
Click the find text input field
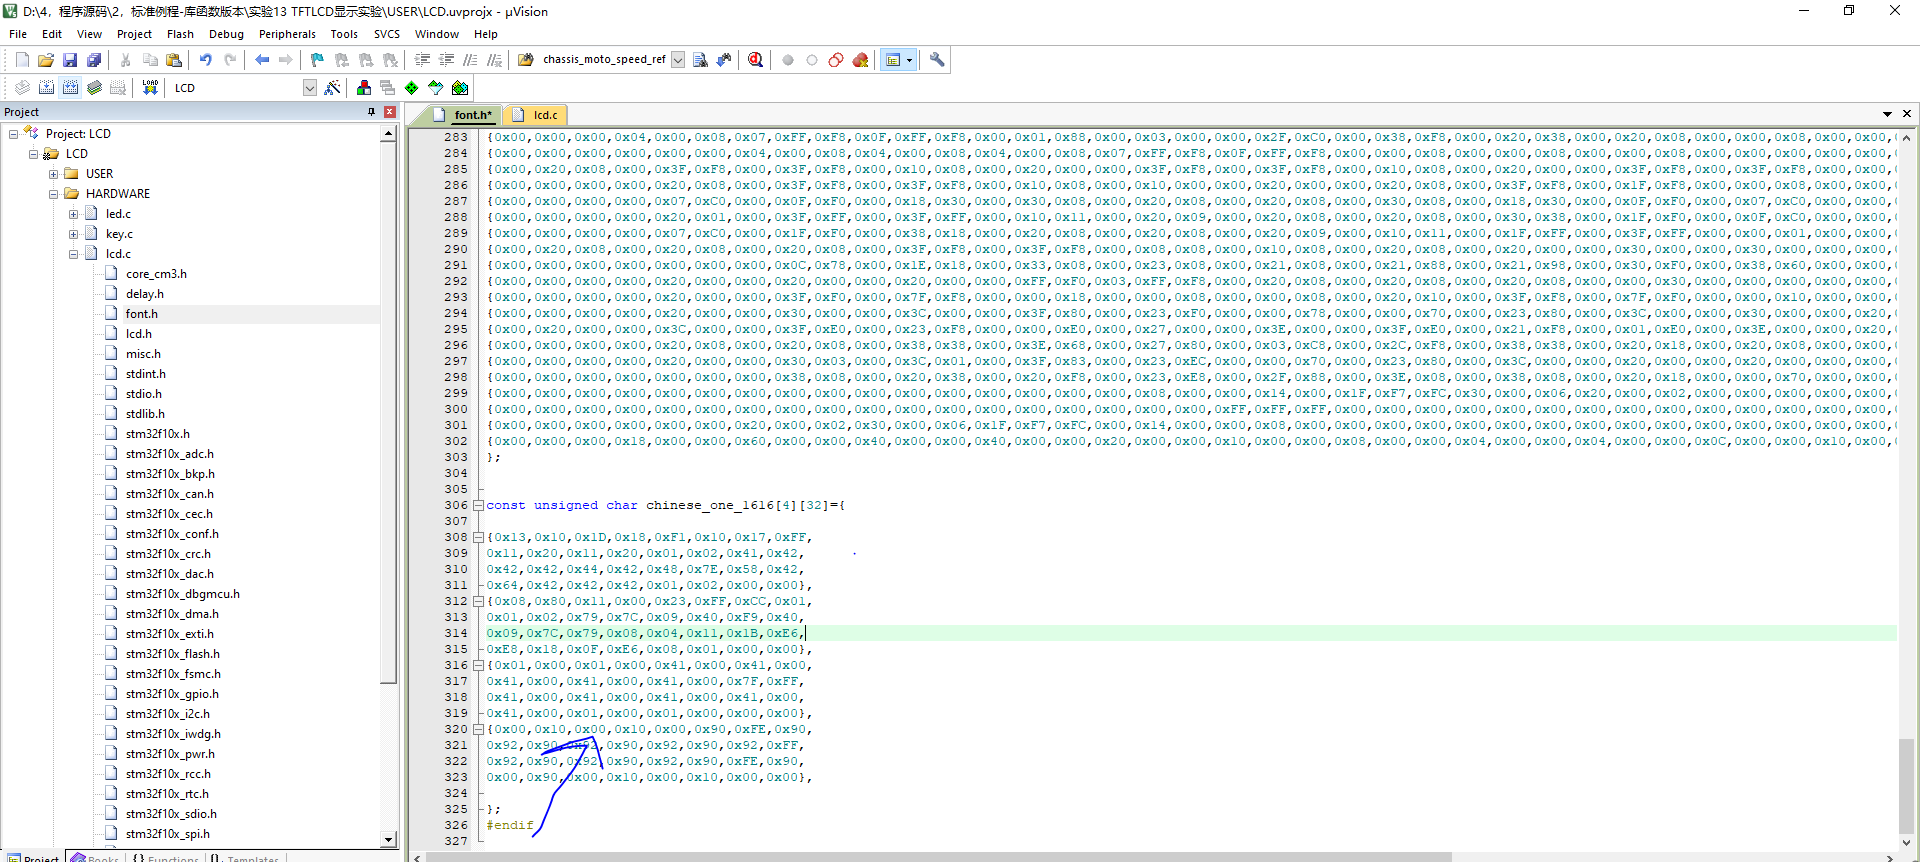[604, 60]
